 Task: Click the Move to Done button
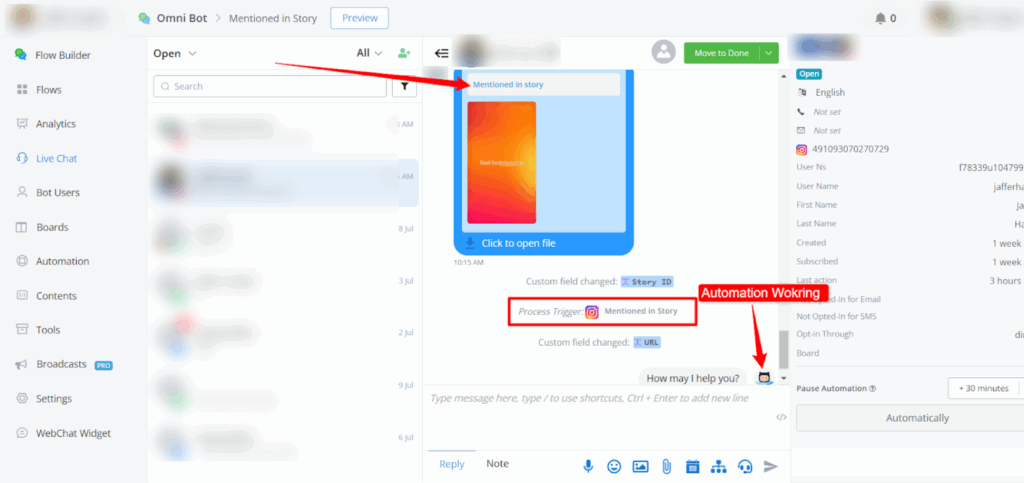[720, 53]
